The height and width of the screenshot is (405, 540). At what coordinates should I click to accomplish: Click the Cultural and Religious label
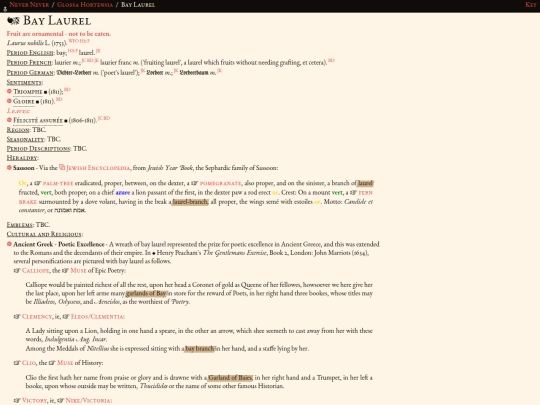44,235
